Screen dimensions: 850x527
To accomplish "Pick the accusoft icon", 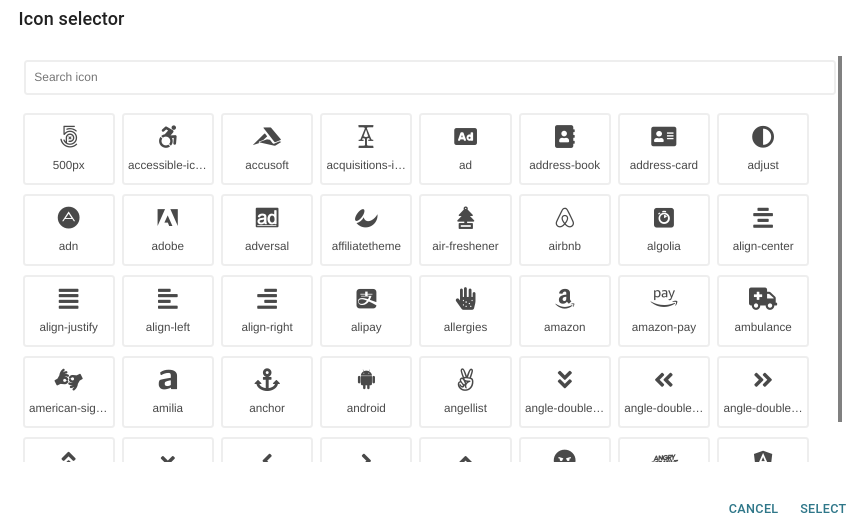I will tap(267, 149).
